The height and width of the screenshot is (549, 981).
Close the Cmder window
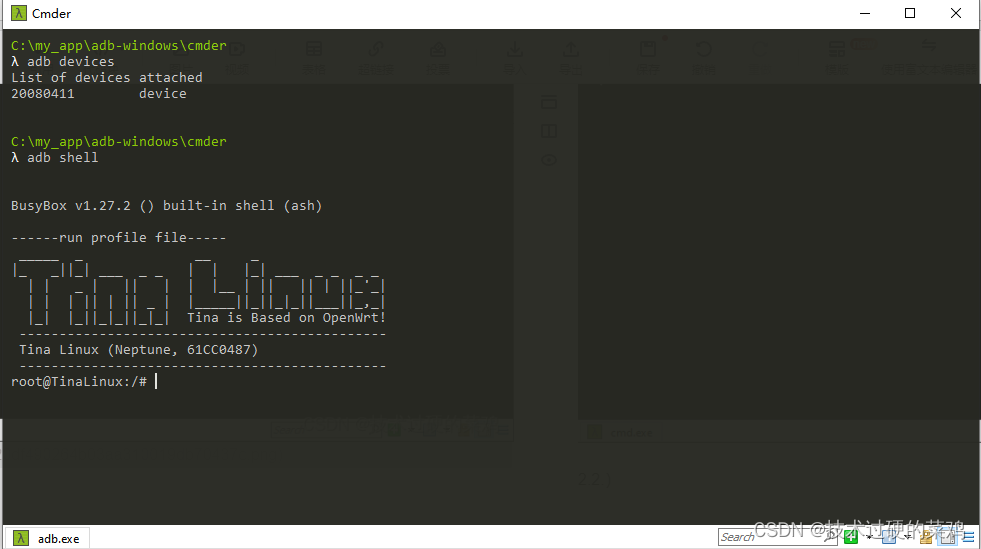point(956,14)
